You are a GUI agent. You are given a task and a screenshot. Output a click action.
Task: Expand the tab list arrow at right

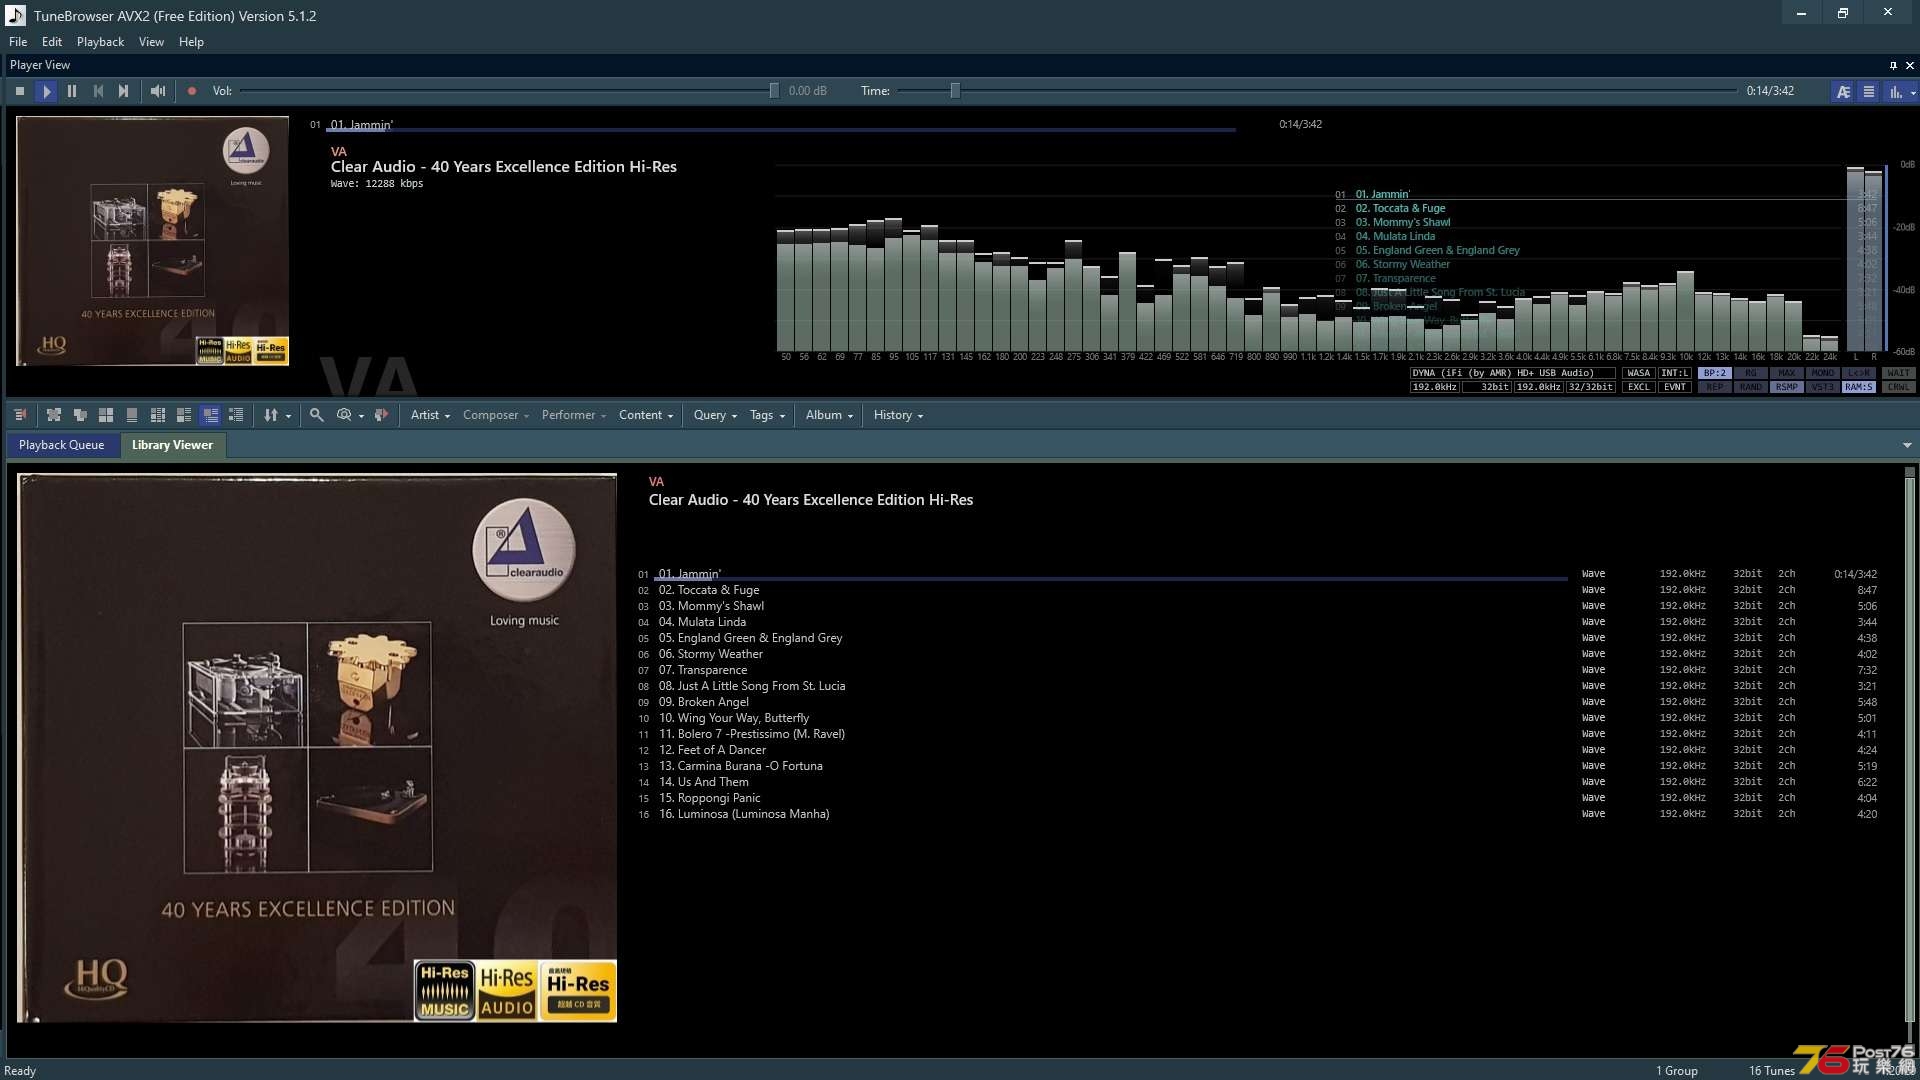pos(1907,445)
